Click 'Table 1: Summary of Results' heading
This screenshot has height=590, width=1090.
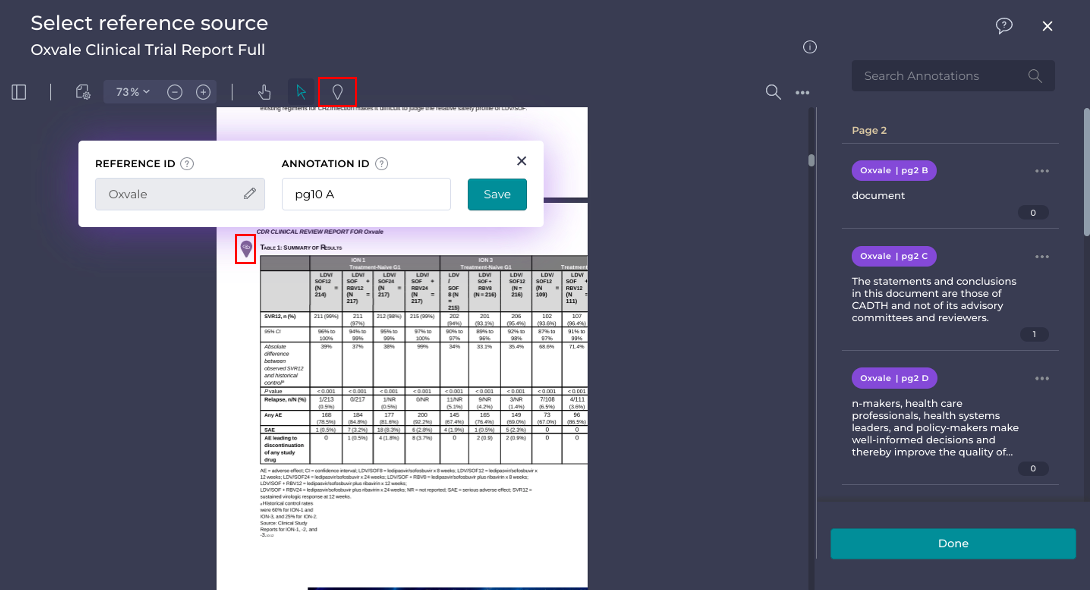point(300,247)
